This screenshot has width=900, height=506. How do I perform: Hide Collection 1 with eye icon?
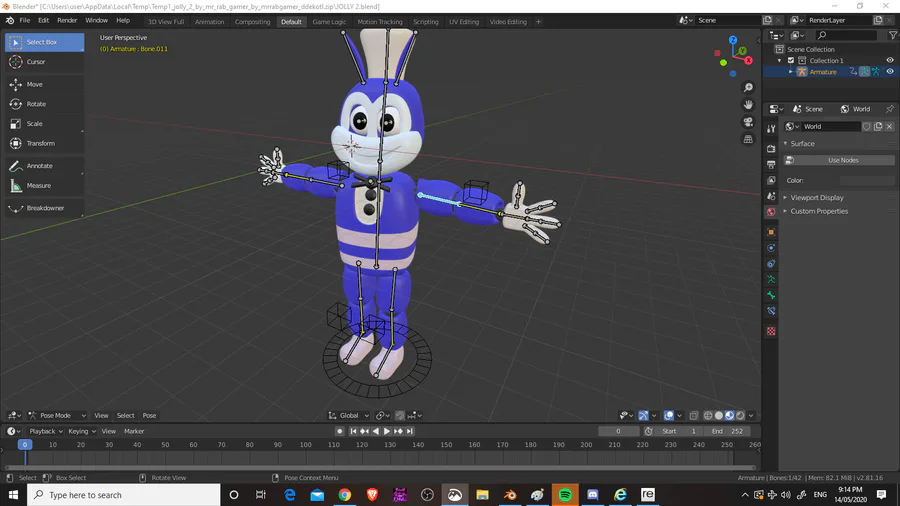[x=890, y=60]
